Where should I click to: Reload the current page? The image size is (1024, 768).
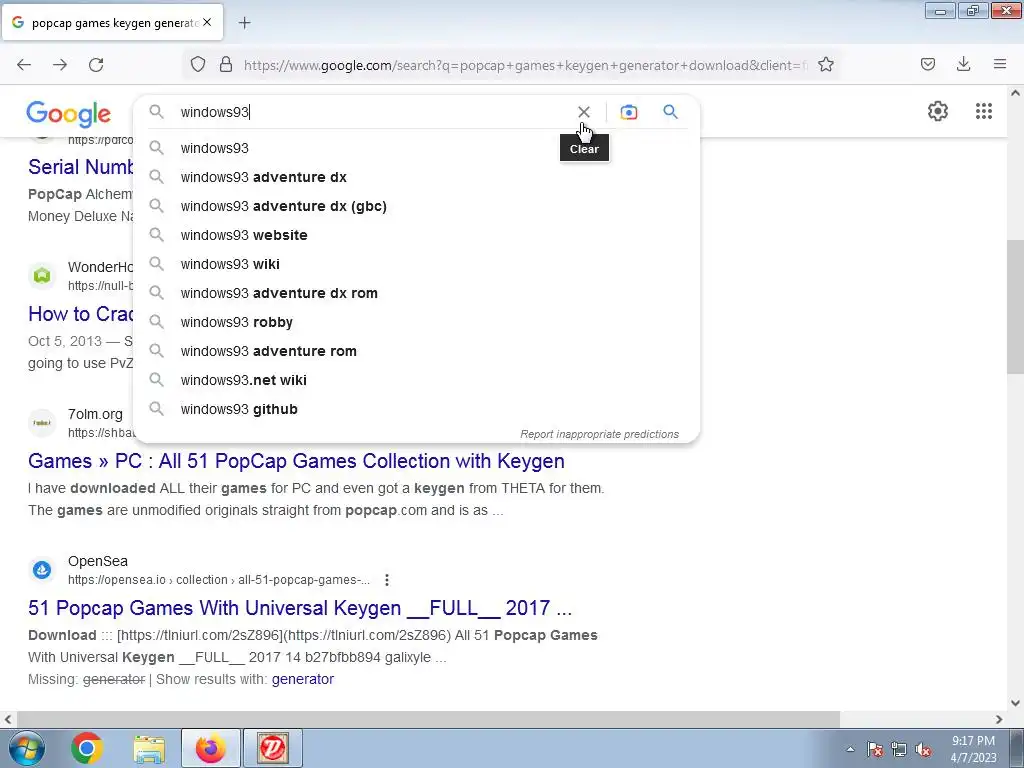tap(96, 65)
